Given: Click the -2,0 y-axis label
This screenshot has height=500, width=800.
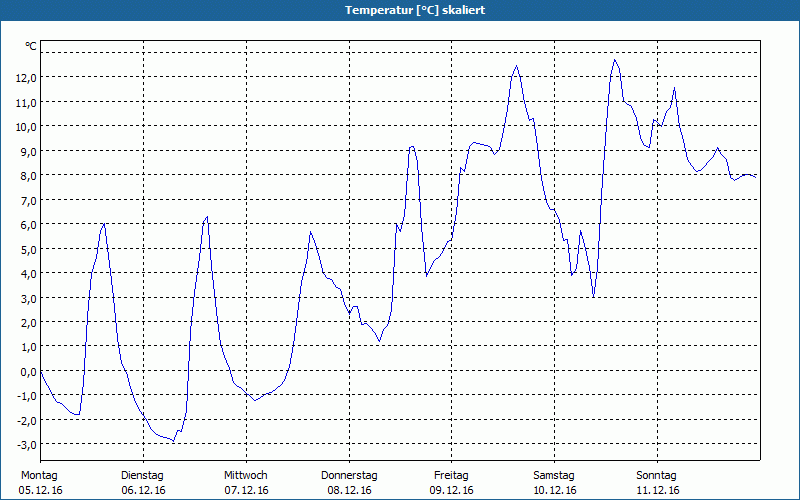Looking at the screenshot, I should (x=27, y=420).
